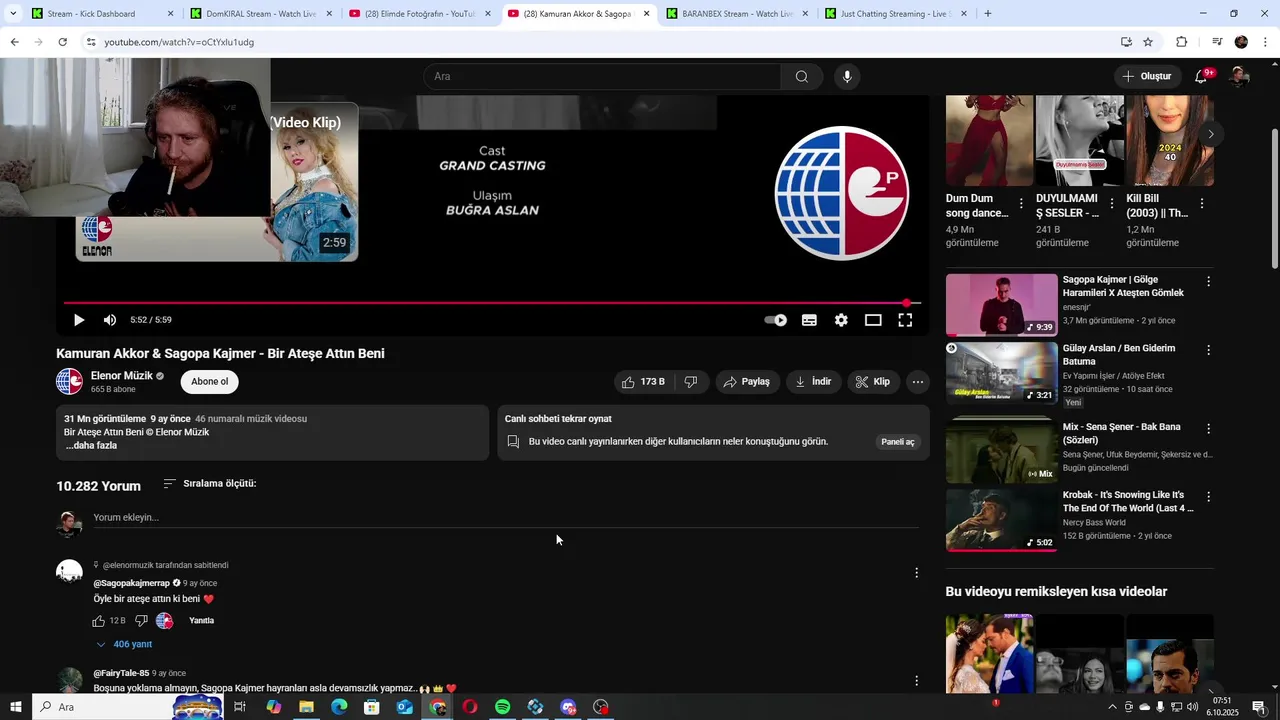
Task: Seek on the red video progress bar
Action: [x=492, y=303]
